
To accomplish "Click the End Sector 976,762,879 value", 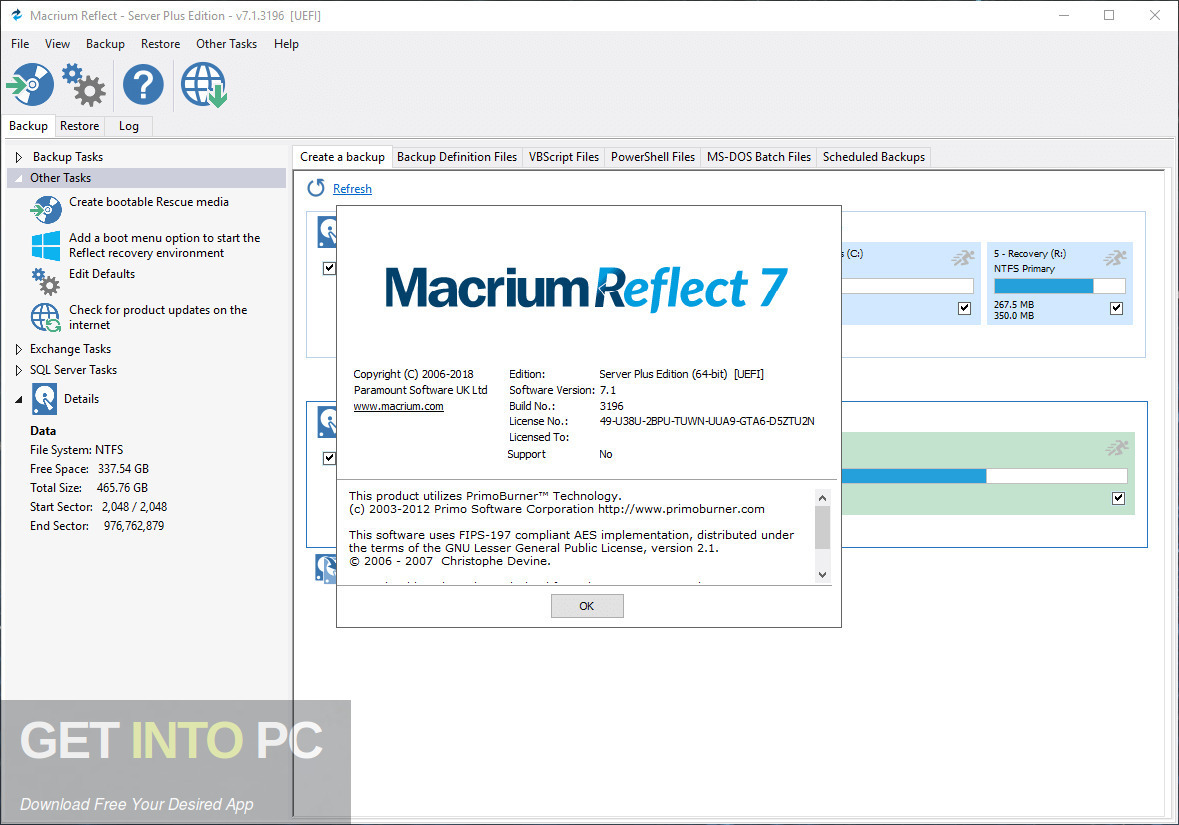I will point(134,526).
